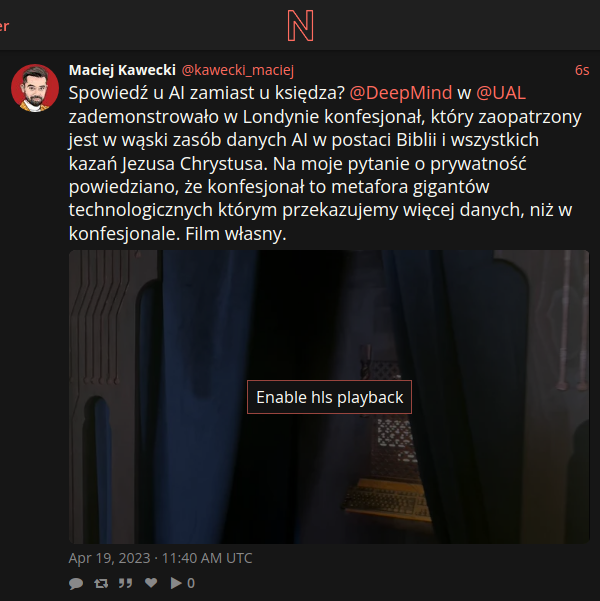Click the Maciej Kawecki display name
The width and height of the screenshot is (600, 601).
tap(122, 70)
